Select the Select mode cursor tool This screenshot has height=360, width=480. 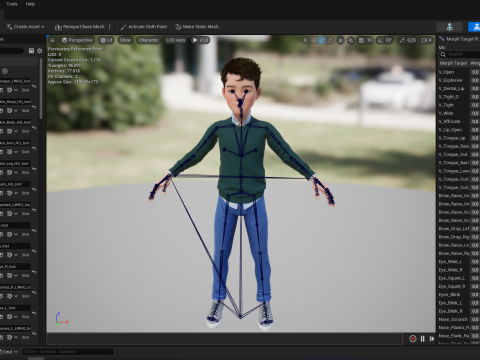pyautogui.click(x=305, y=40)
